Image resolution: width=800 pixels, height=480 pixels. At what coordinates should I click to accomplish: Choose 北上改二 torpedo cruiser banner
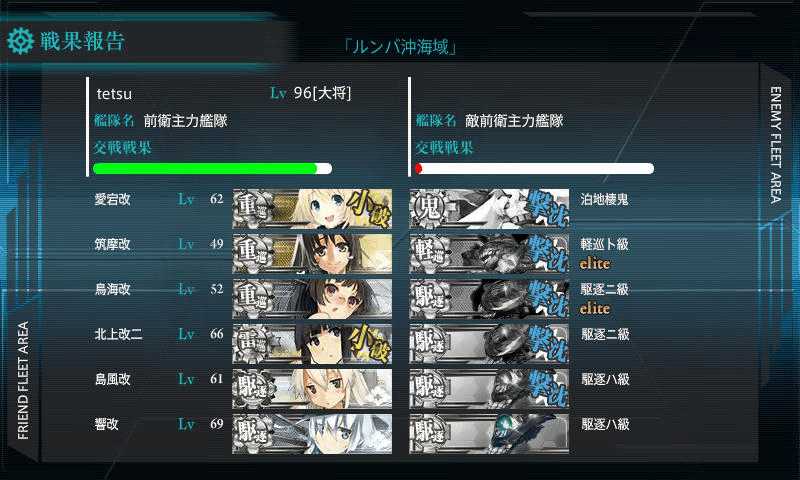[312, 343]
